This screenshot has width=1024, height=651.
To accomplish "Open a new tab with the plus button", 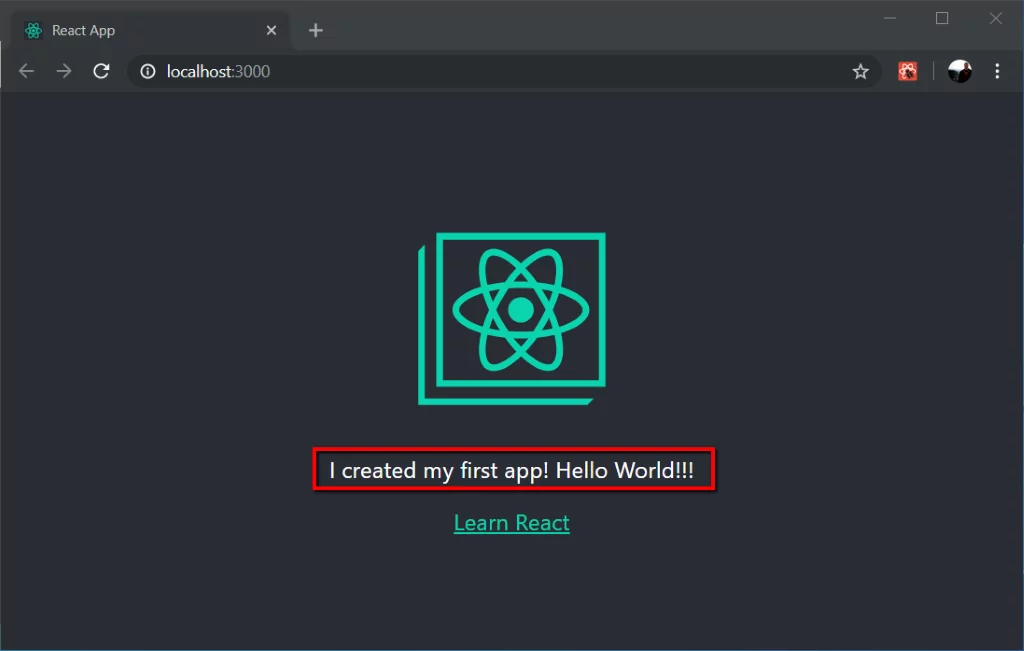I will coord(316,31).
